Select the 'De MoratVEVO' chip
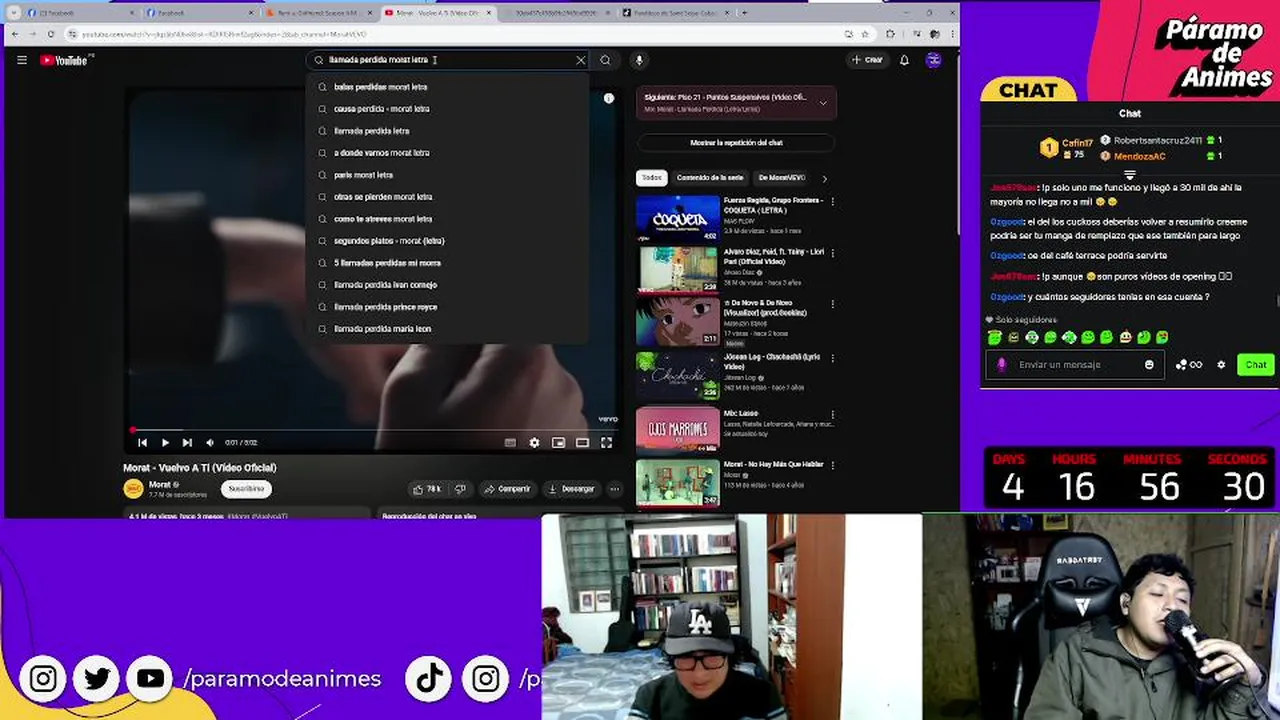 pos(781,178)
